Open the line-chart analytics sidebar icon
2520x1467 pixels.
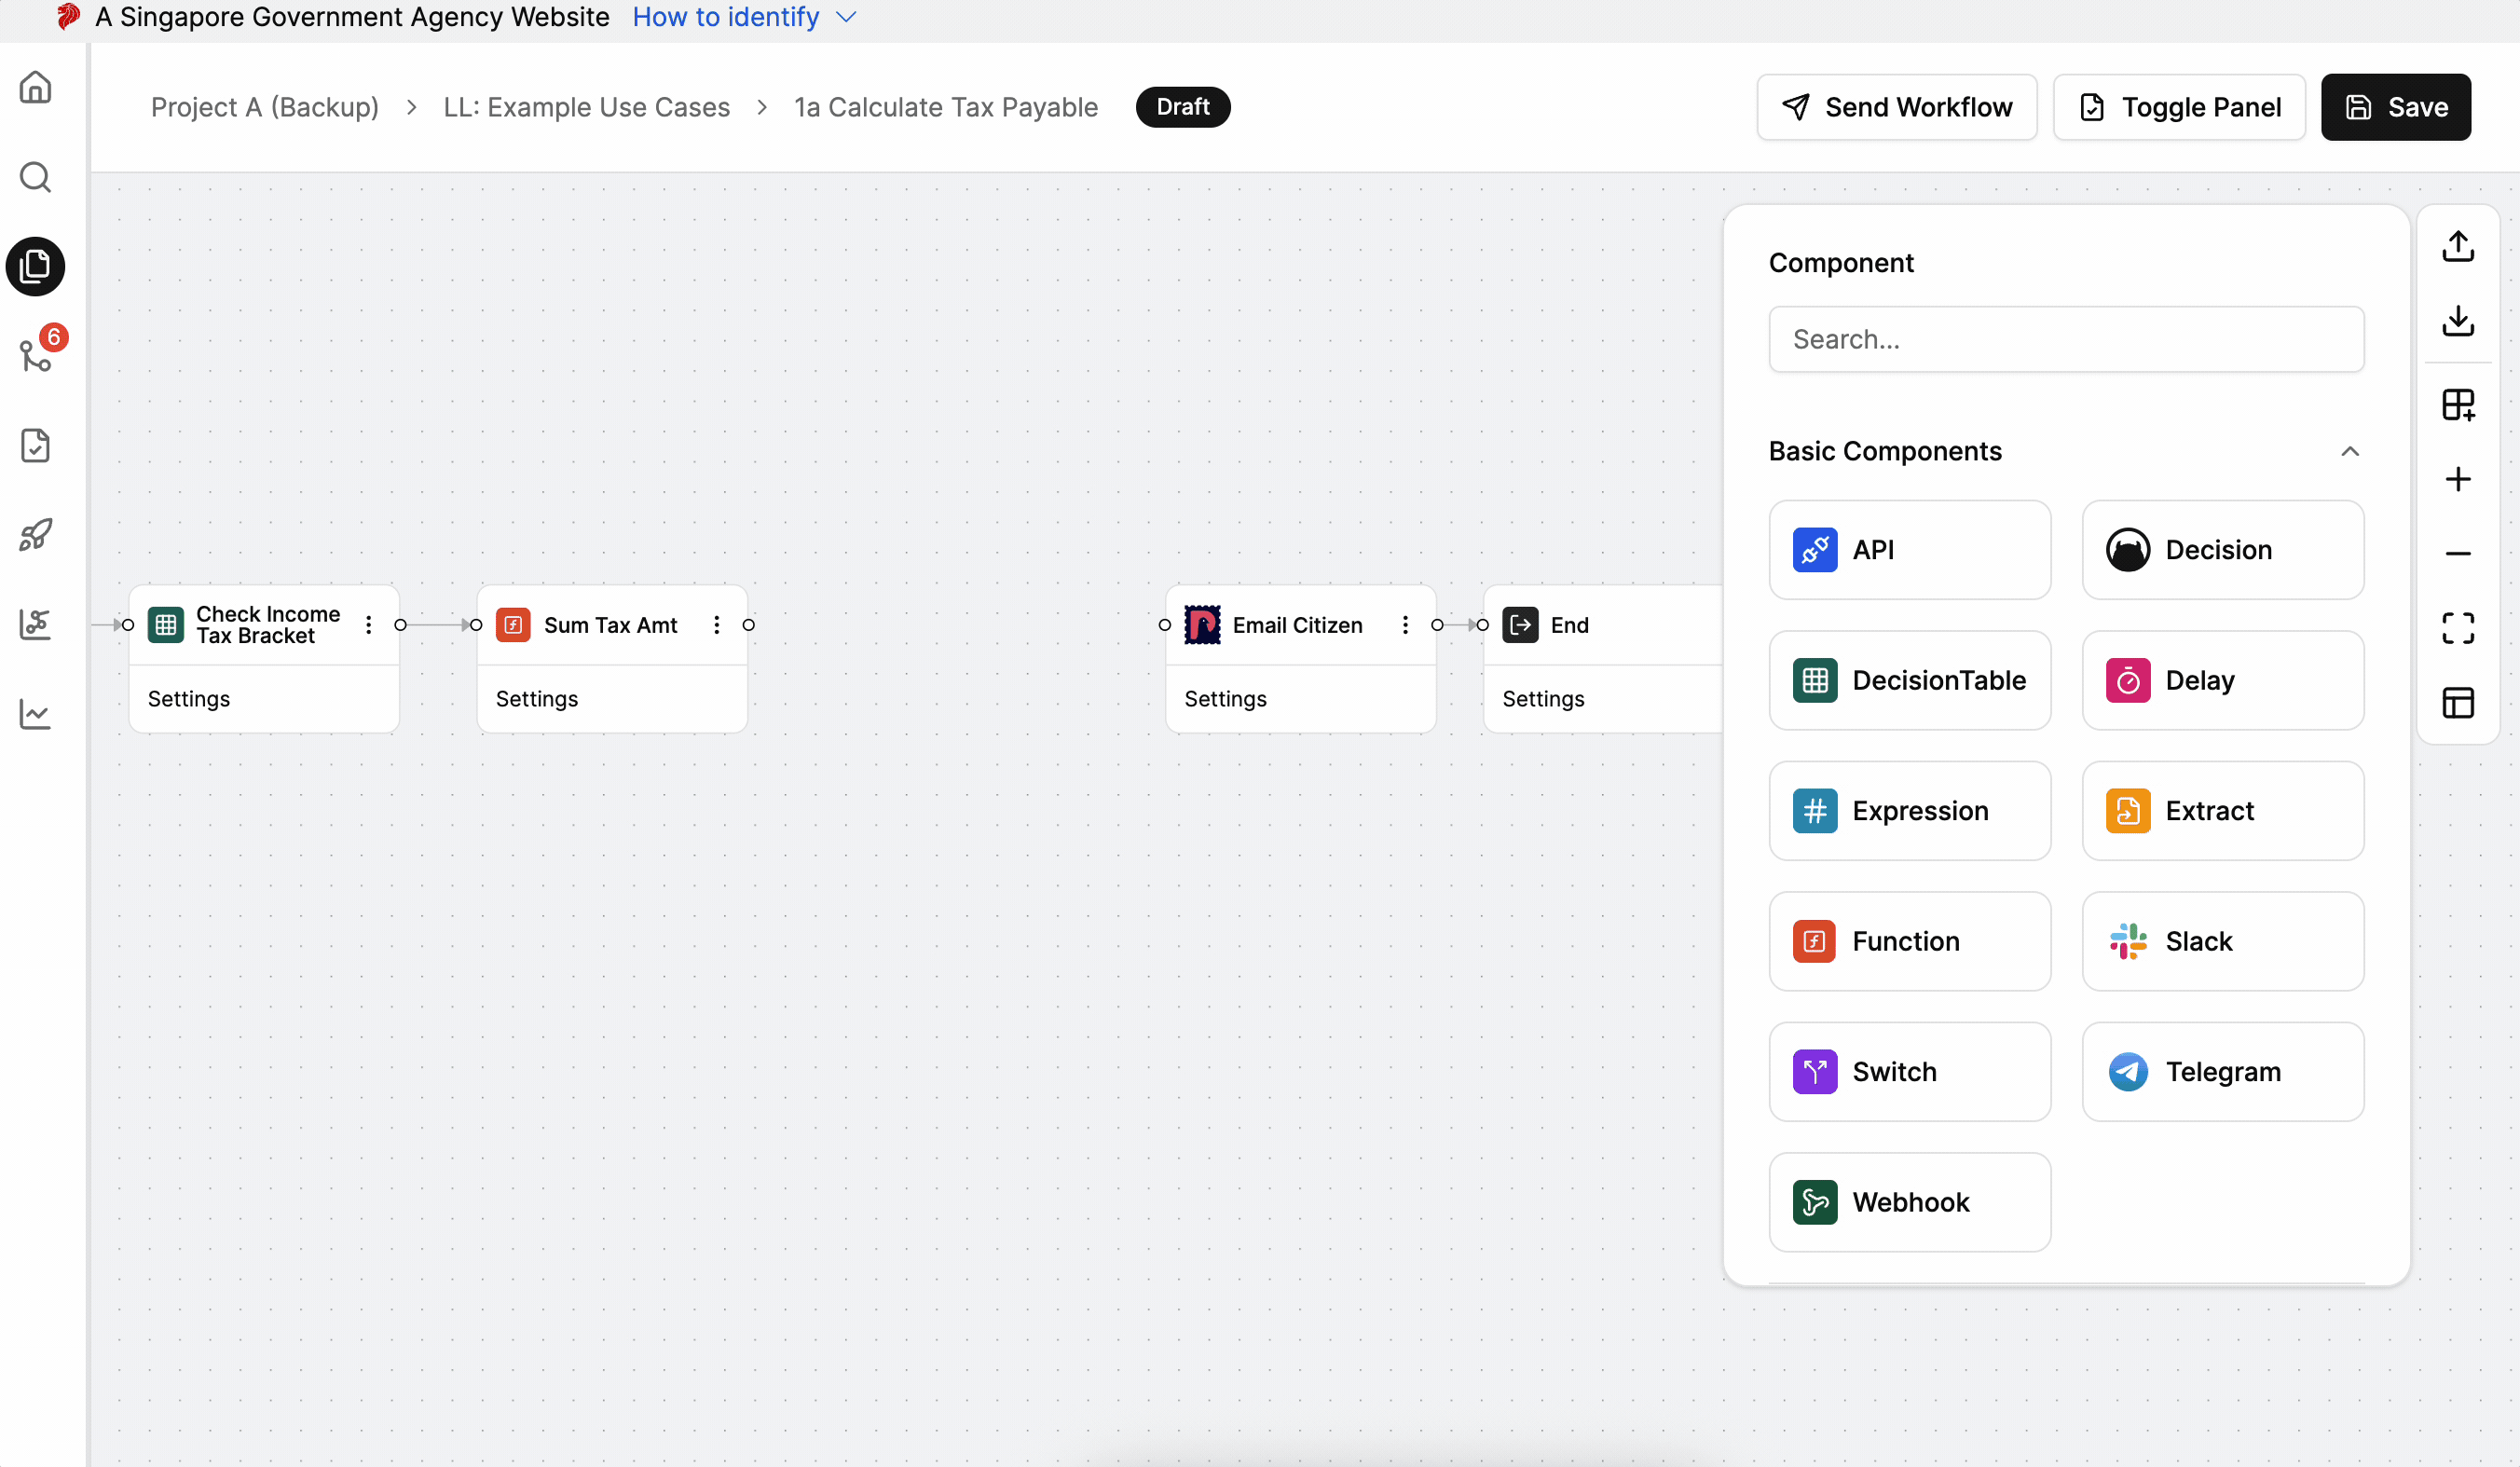[36, 713]
